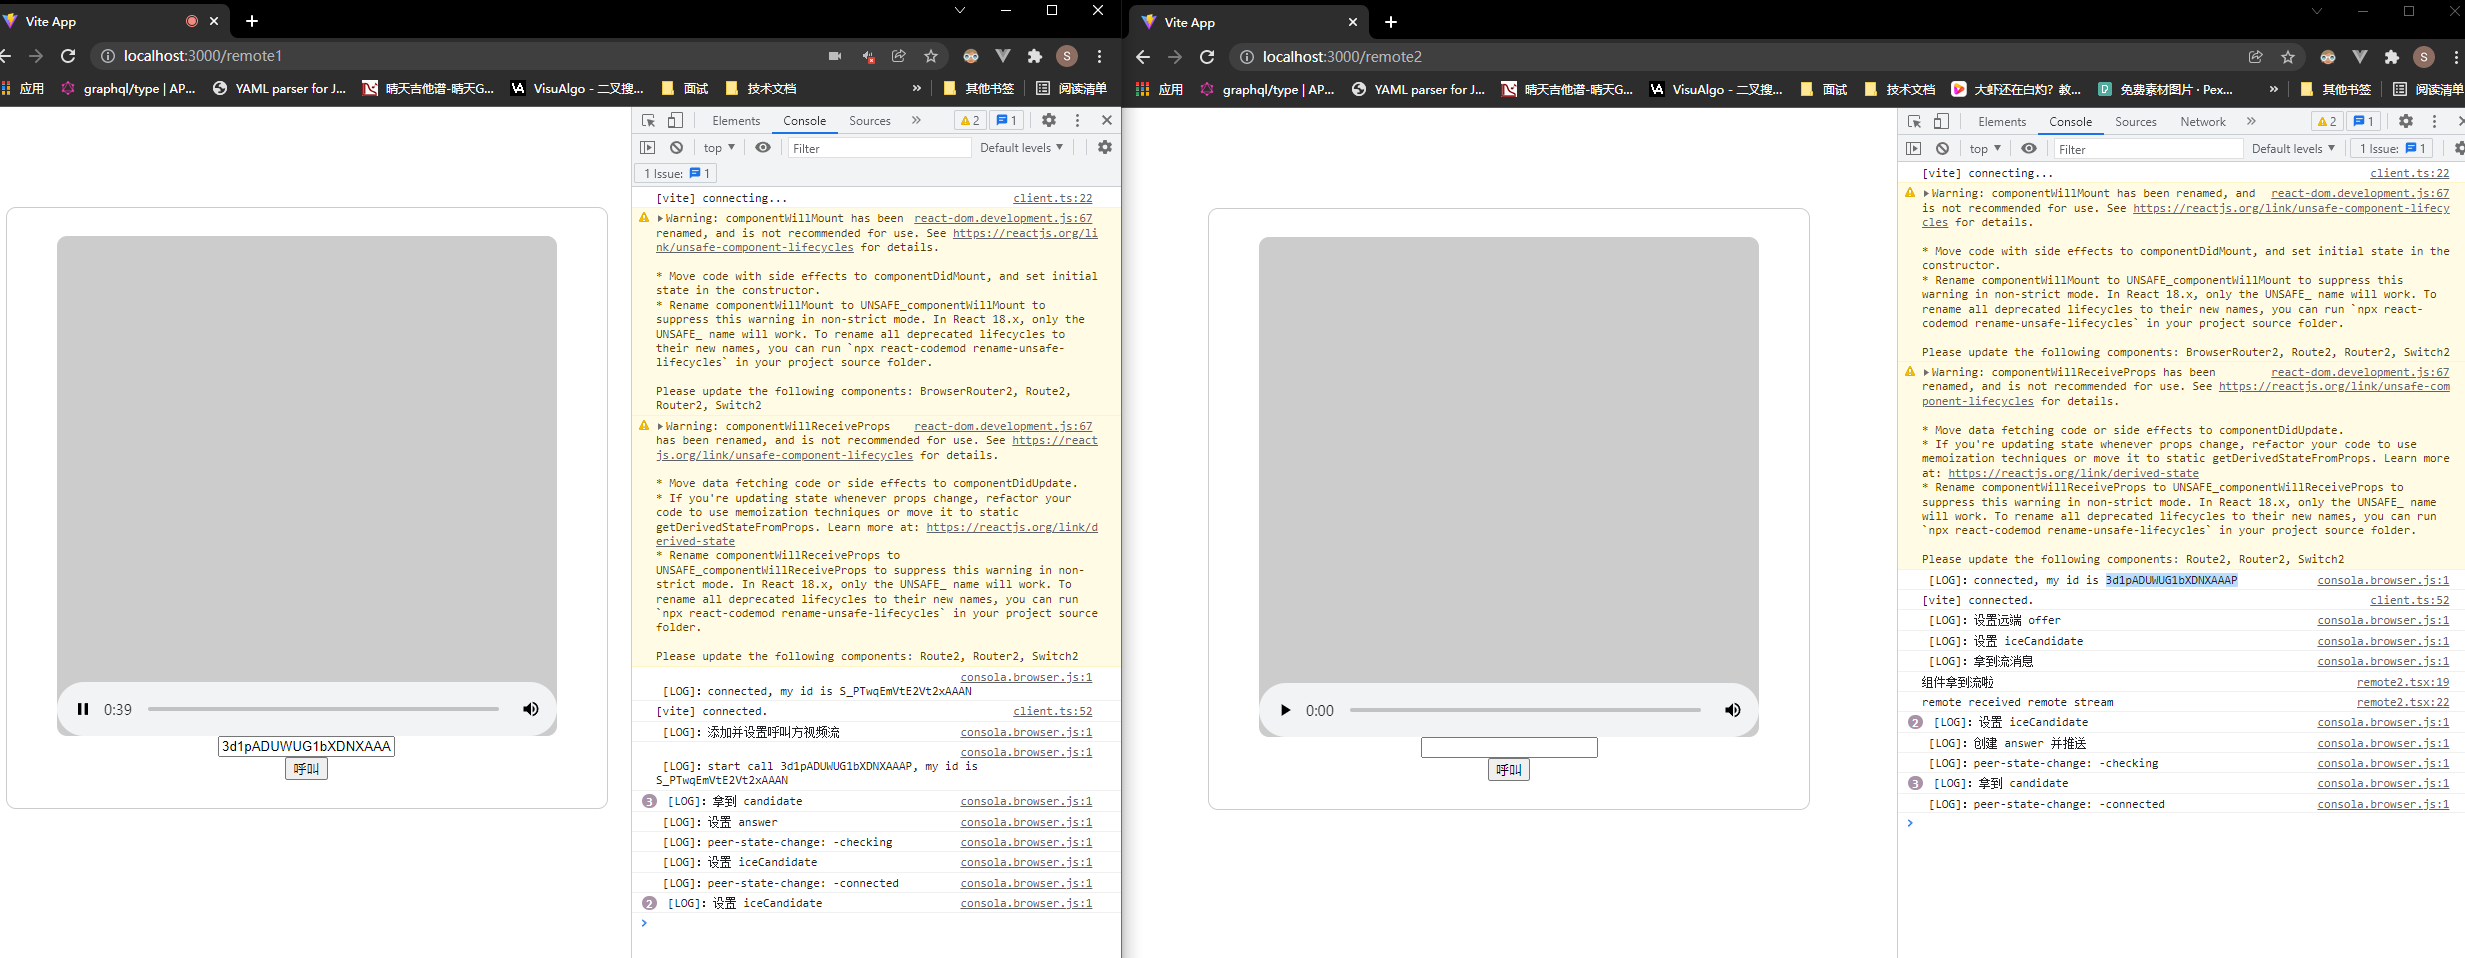Bookmark the localhost:3000/remote1 page with star

coord(931,56)
